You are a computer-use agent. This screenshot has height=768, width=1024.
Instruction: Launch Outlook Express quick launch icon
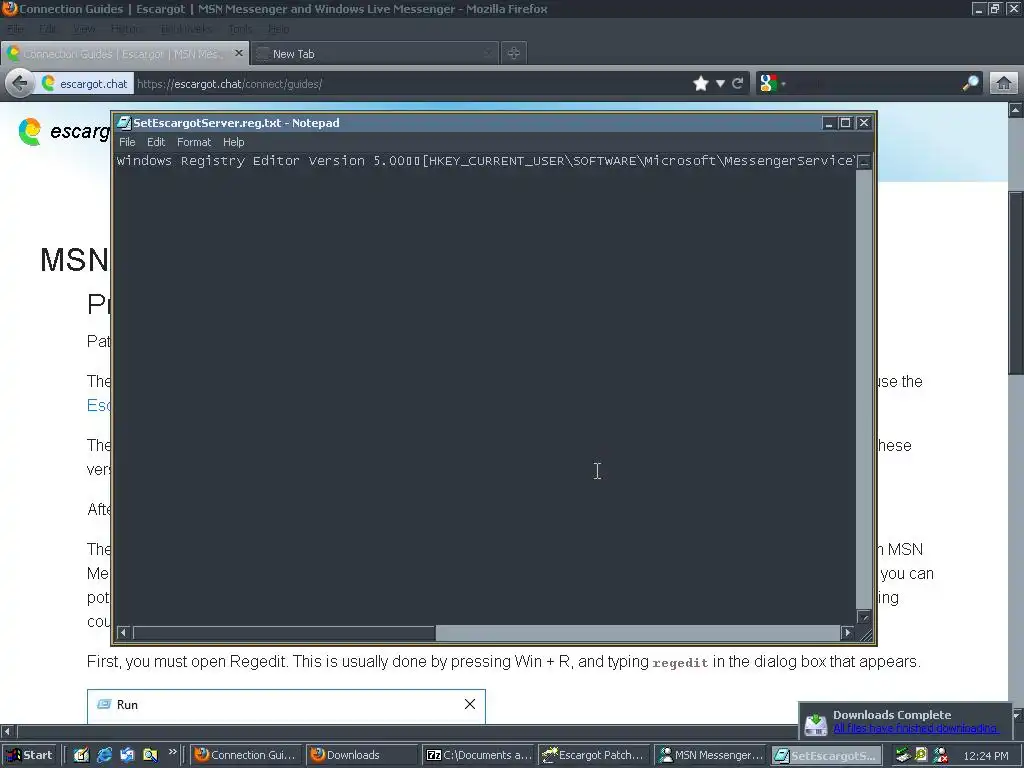pyautogui.click(x=127, y=755)
